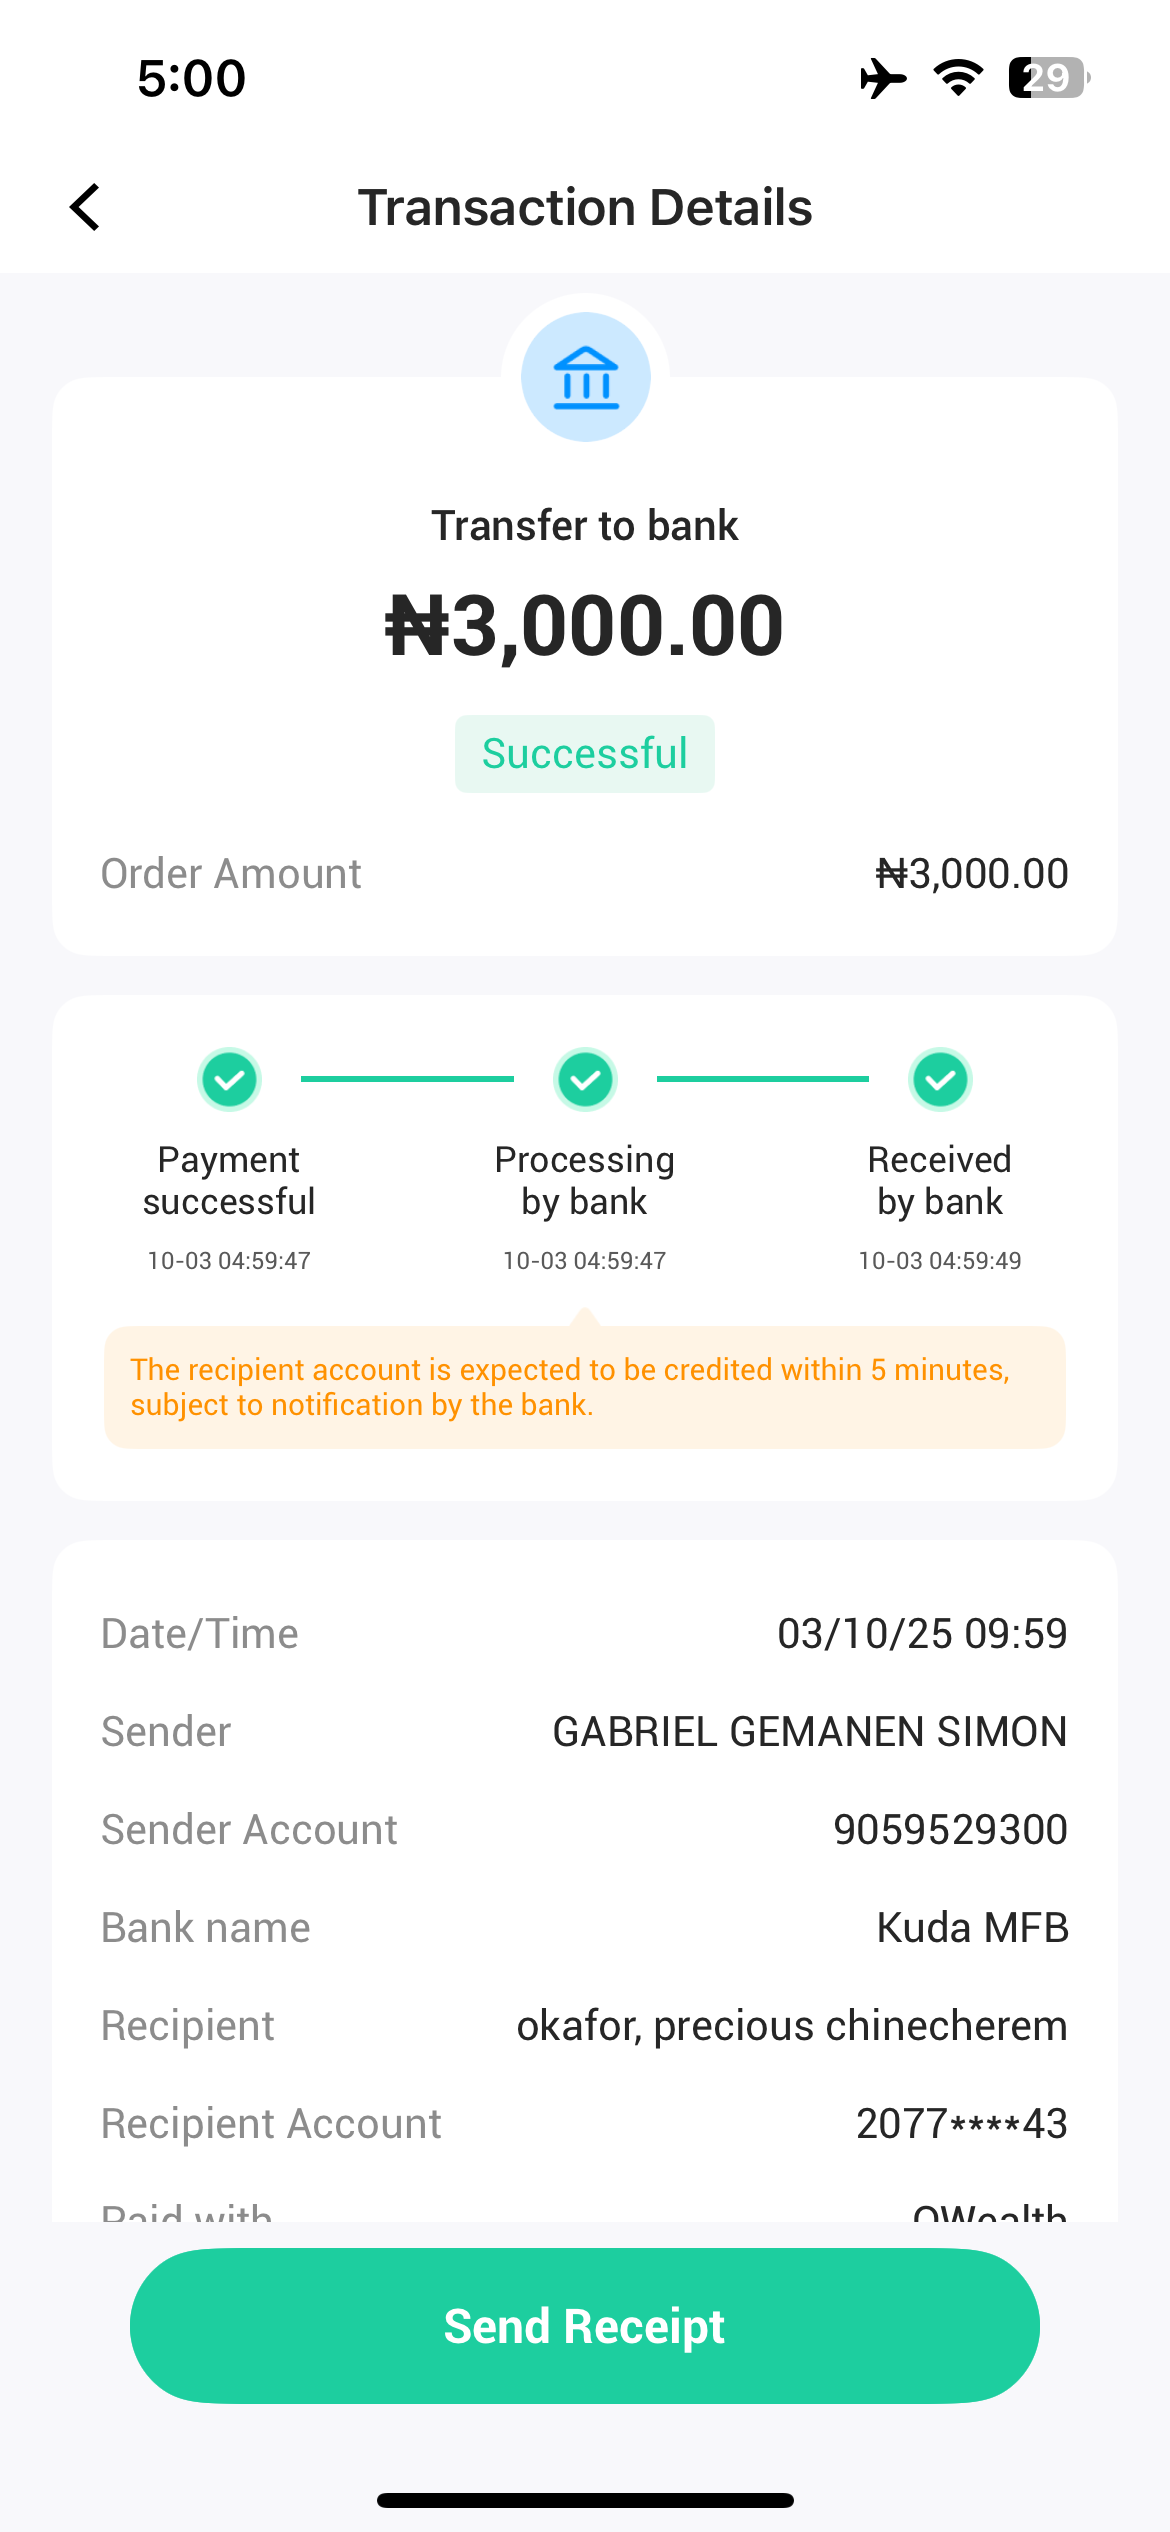
Task: Tap the ₦3,000.00 order amount value
Action: click(x=972, y=874)
